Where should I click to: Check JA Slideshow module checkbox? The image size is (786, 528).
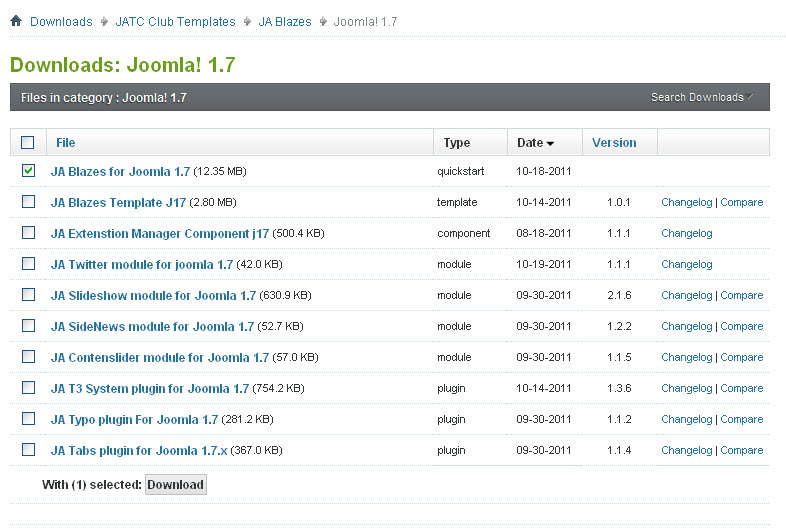pos(29,294)
